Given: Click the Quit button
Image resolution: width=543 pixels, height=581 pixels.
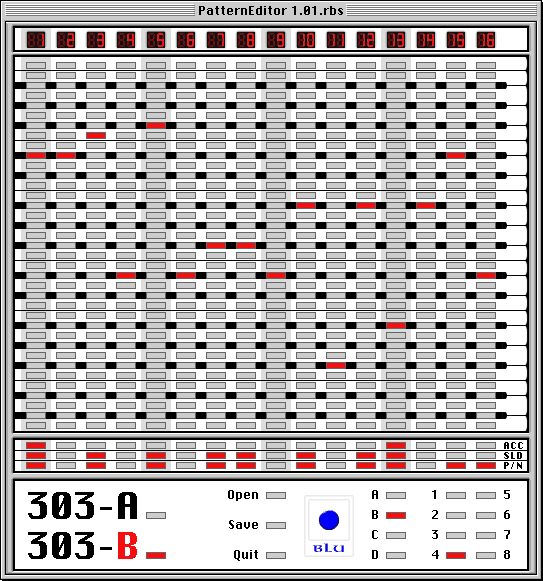Looking at the screenshot, I should 276,555.
